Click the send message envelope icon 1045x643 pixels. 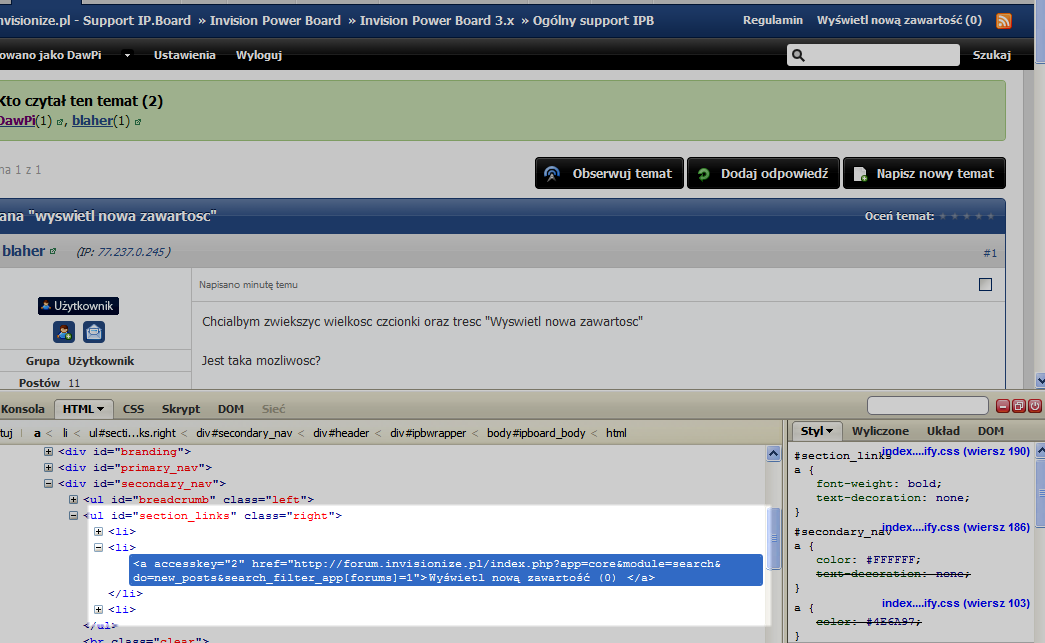tap(94, 332)
